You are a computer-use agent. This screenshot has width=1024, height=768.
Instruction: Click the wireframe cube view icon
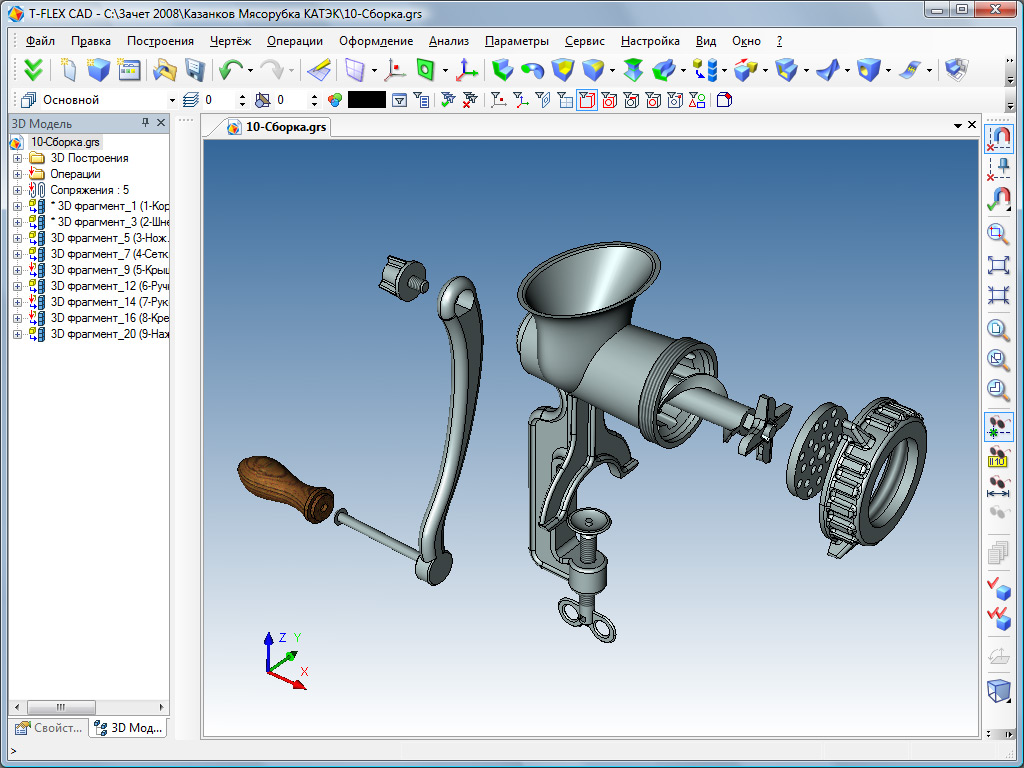[998, 690]
